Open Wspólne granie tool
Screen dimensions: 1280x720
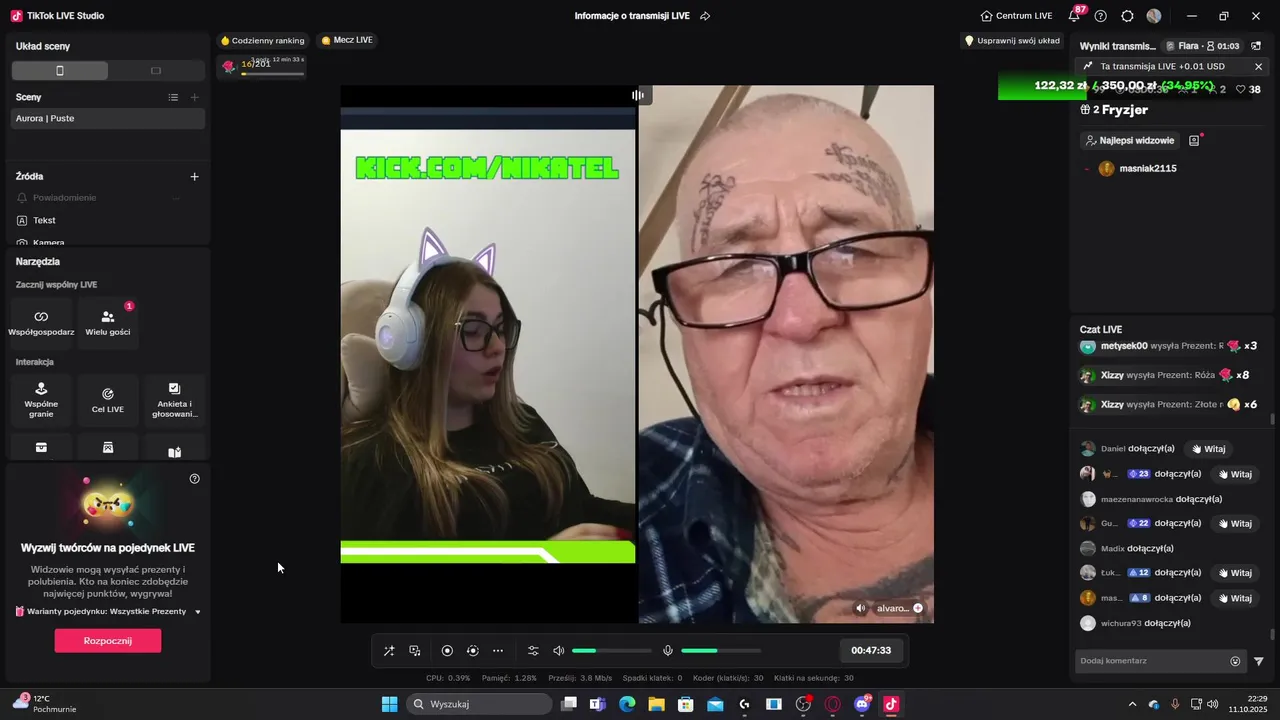41,400
